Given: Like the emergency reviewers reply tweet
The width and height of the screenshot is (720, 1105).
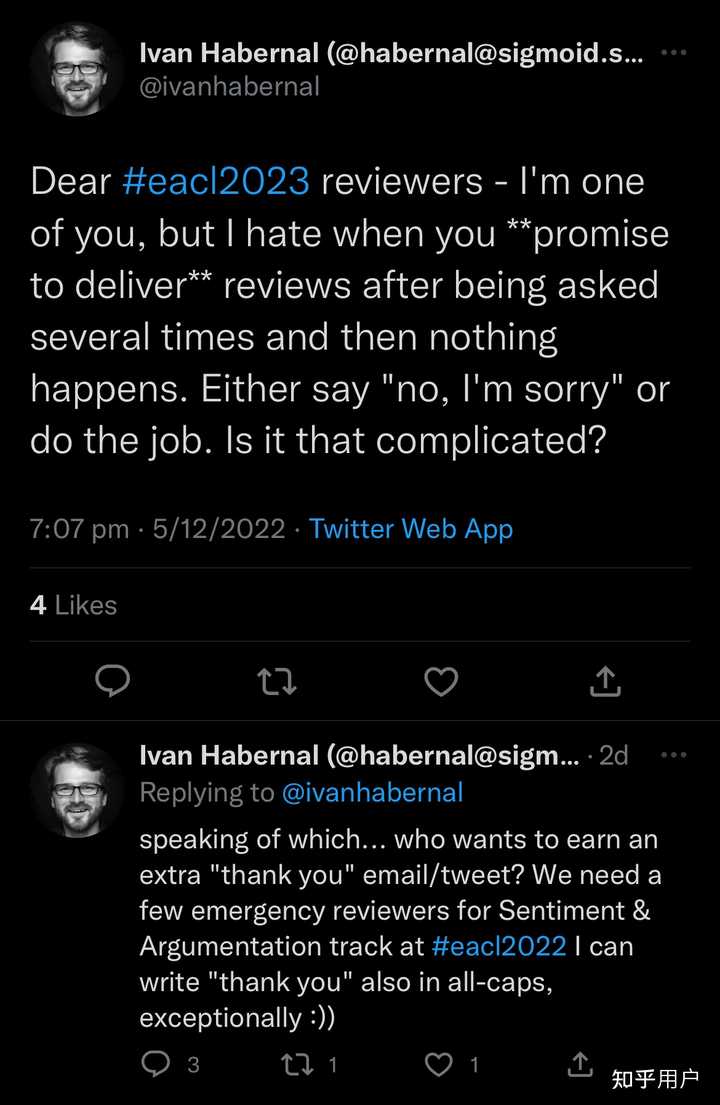Looking at the screenshot, I should tap(440, 1063).
